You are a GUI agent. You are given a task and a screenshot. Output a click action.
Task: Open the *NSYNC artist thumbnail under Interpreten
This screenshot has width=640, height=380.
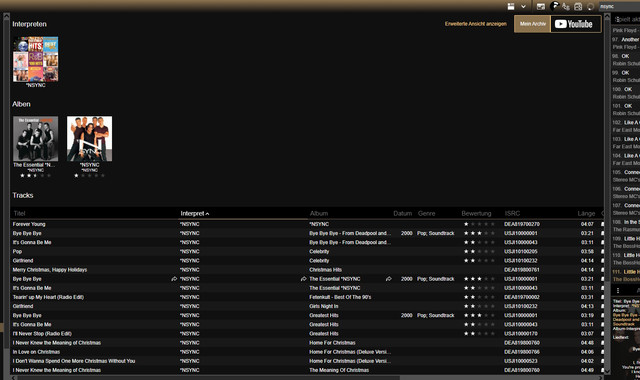(x=36, y=59)
